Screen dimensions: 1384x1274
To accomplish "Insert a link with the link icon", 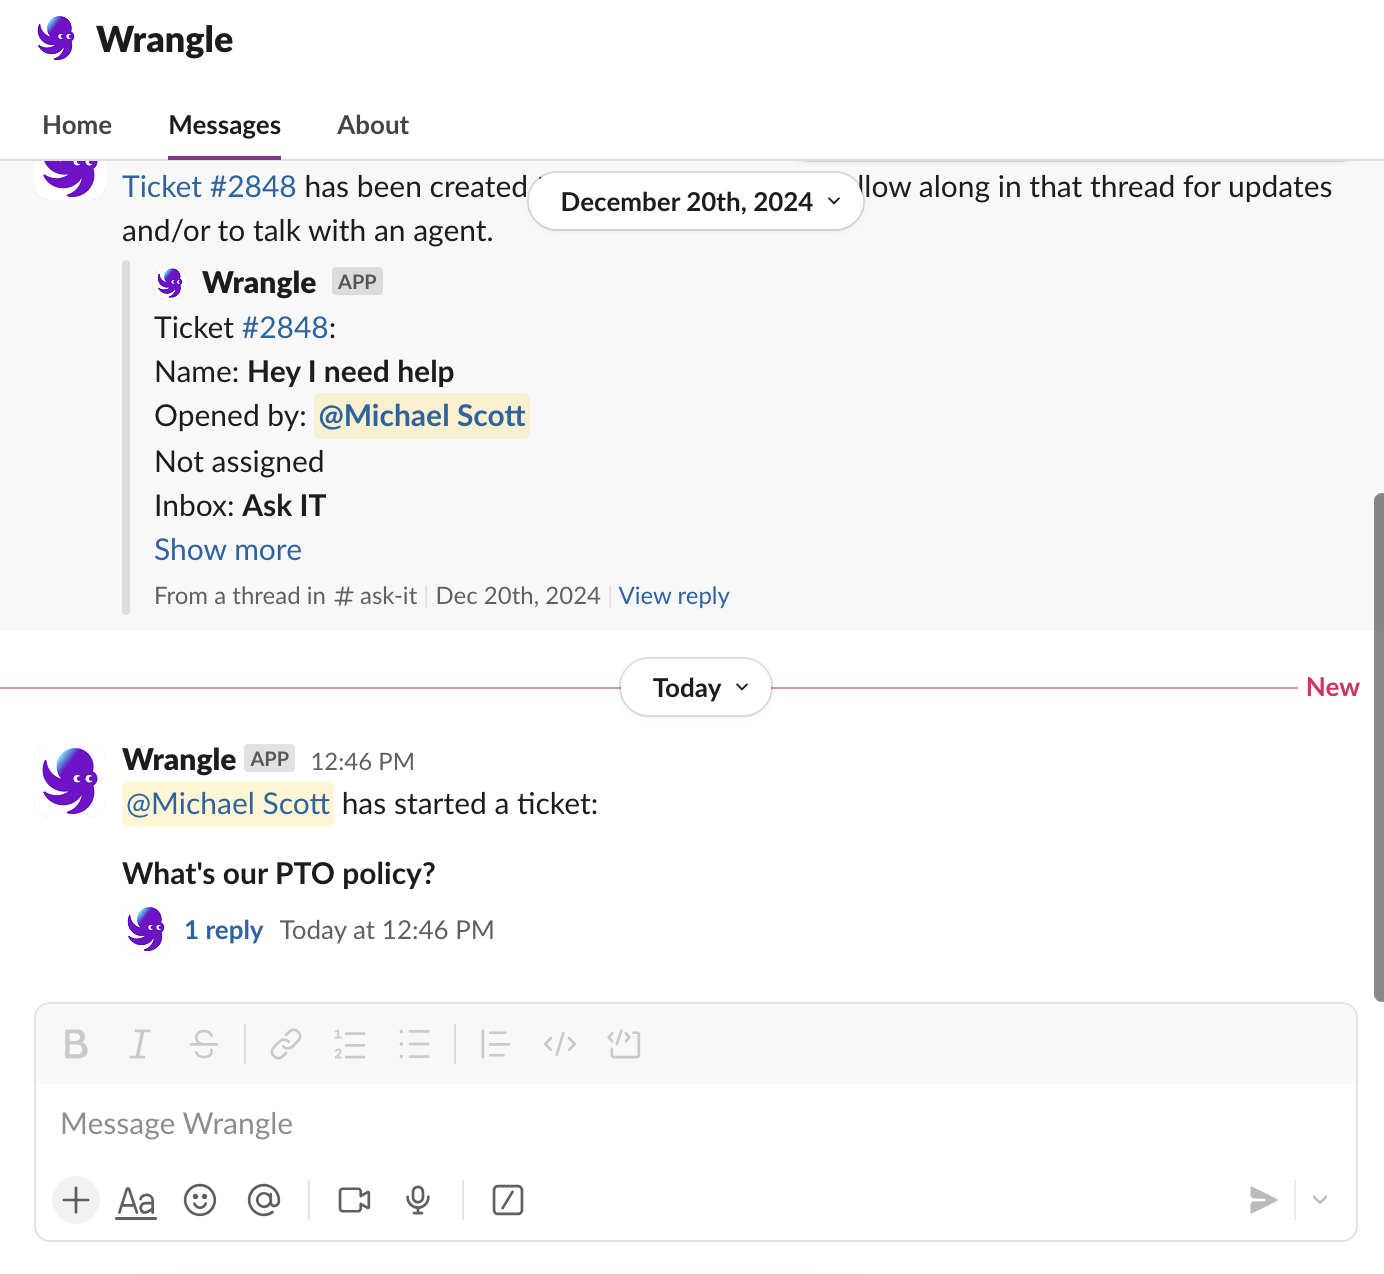I will (286, 1044).
